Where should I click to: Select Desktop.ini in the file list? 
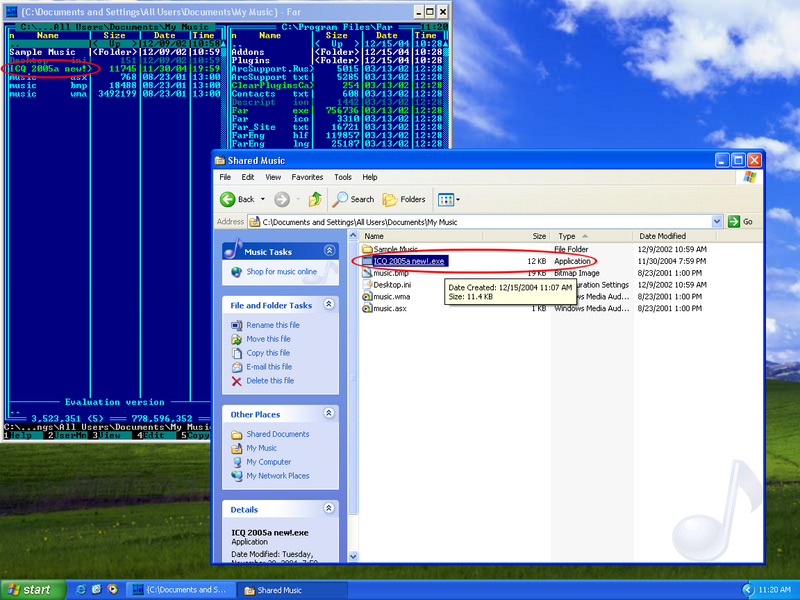click(x=392, y=285)
